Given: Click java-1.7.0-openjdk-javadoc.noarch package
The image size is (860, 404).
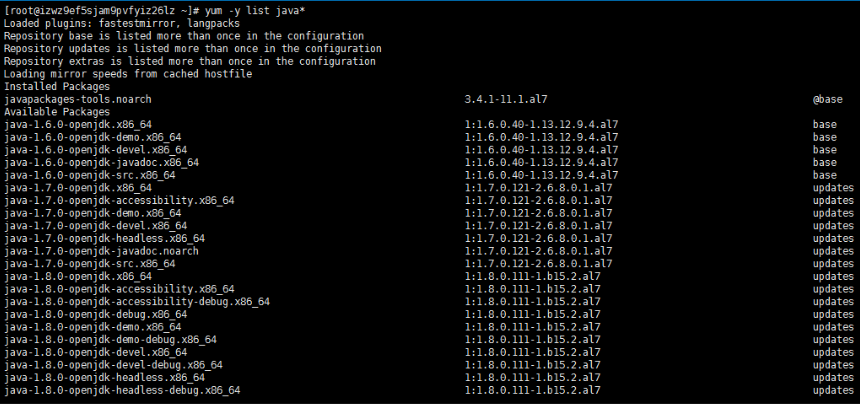Looking at the screenshot, I should [101, 251].
